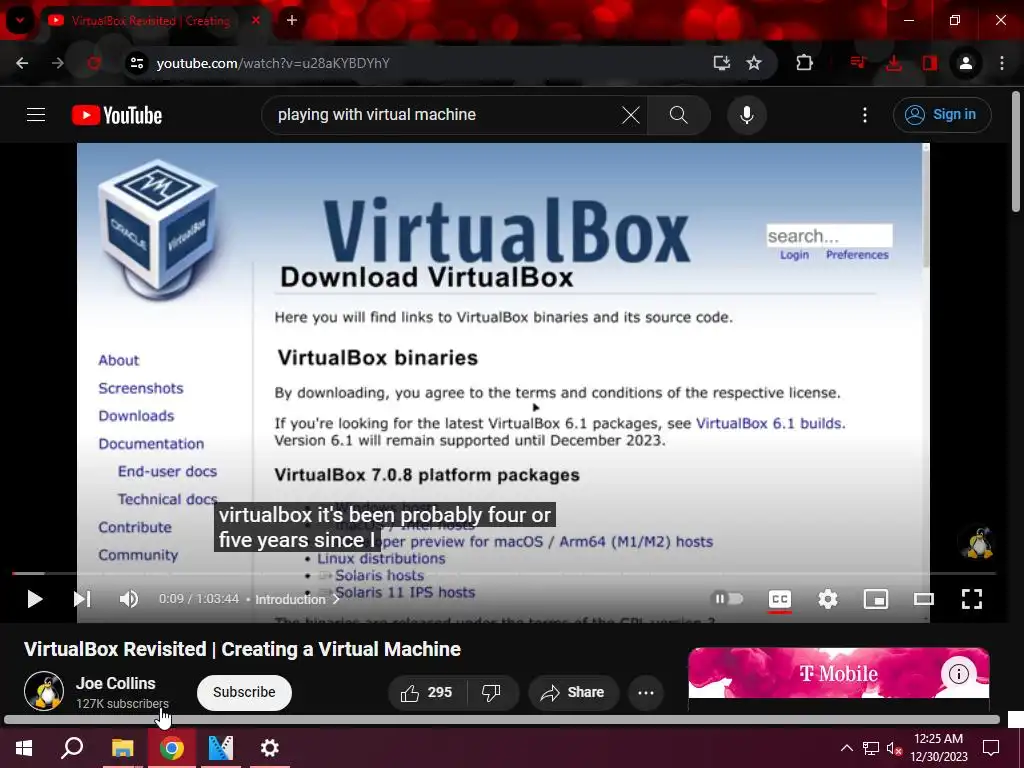Click the video title text
The height and width of the screenshot is (768, 1024).
click(x=242, y=649)
